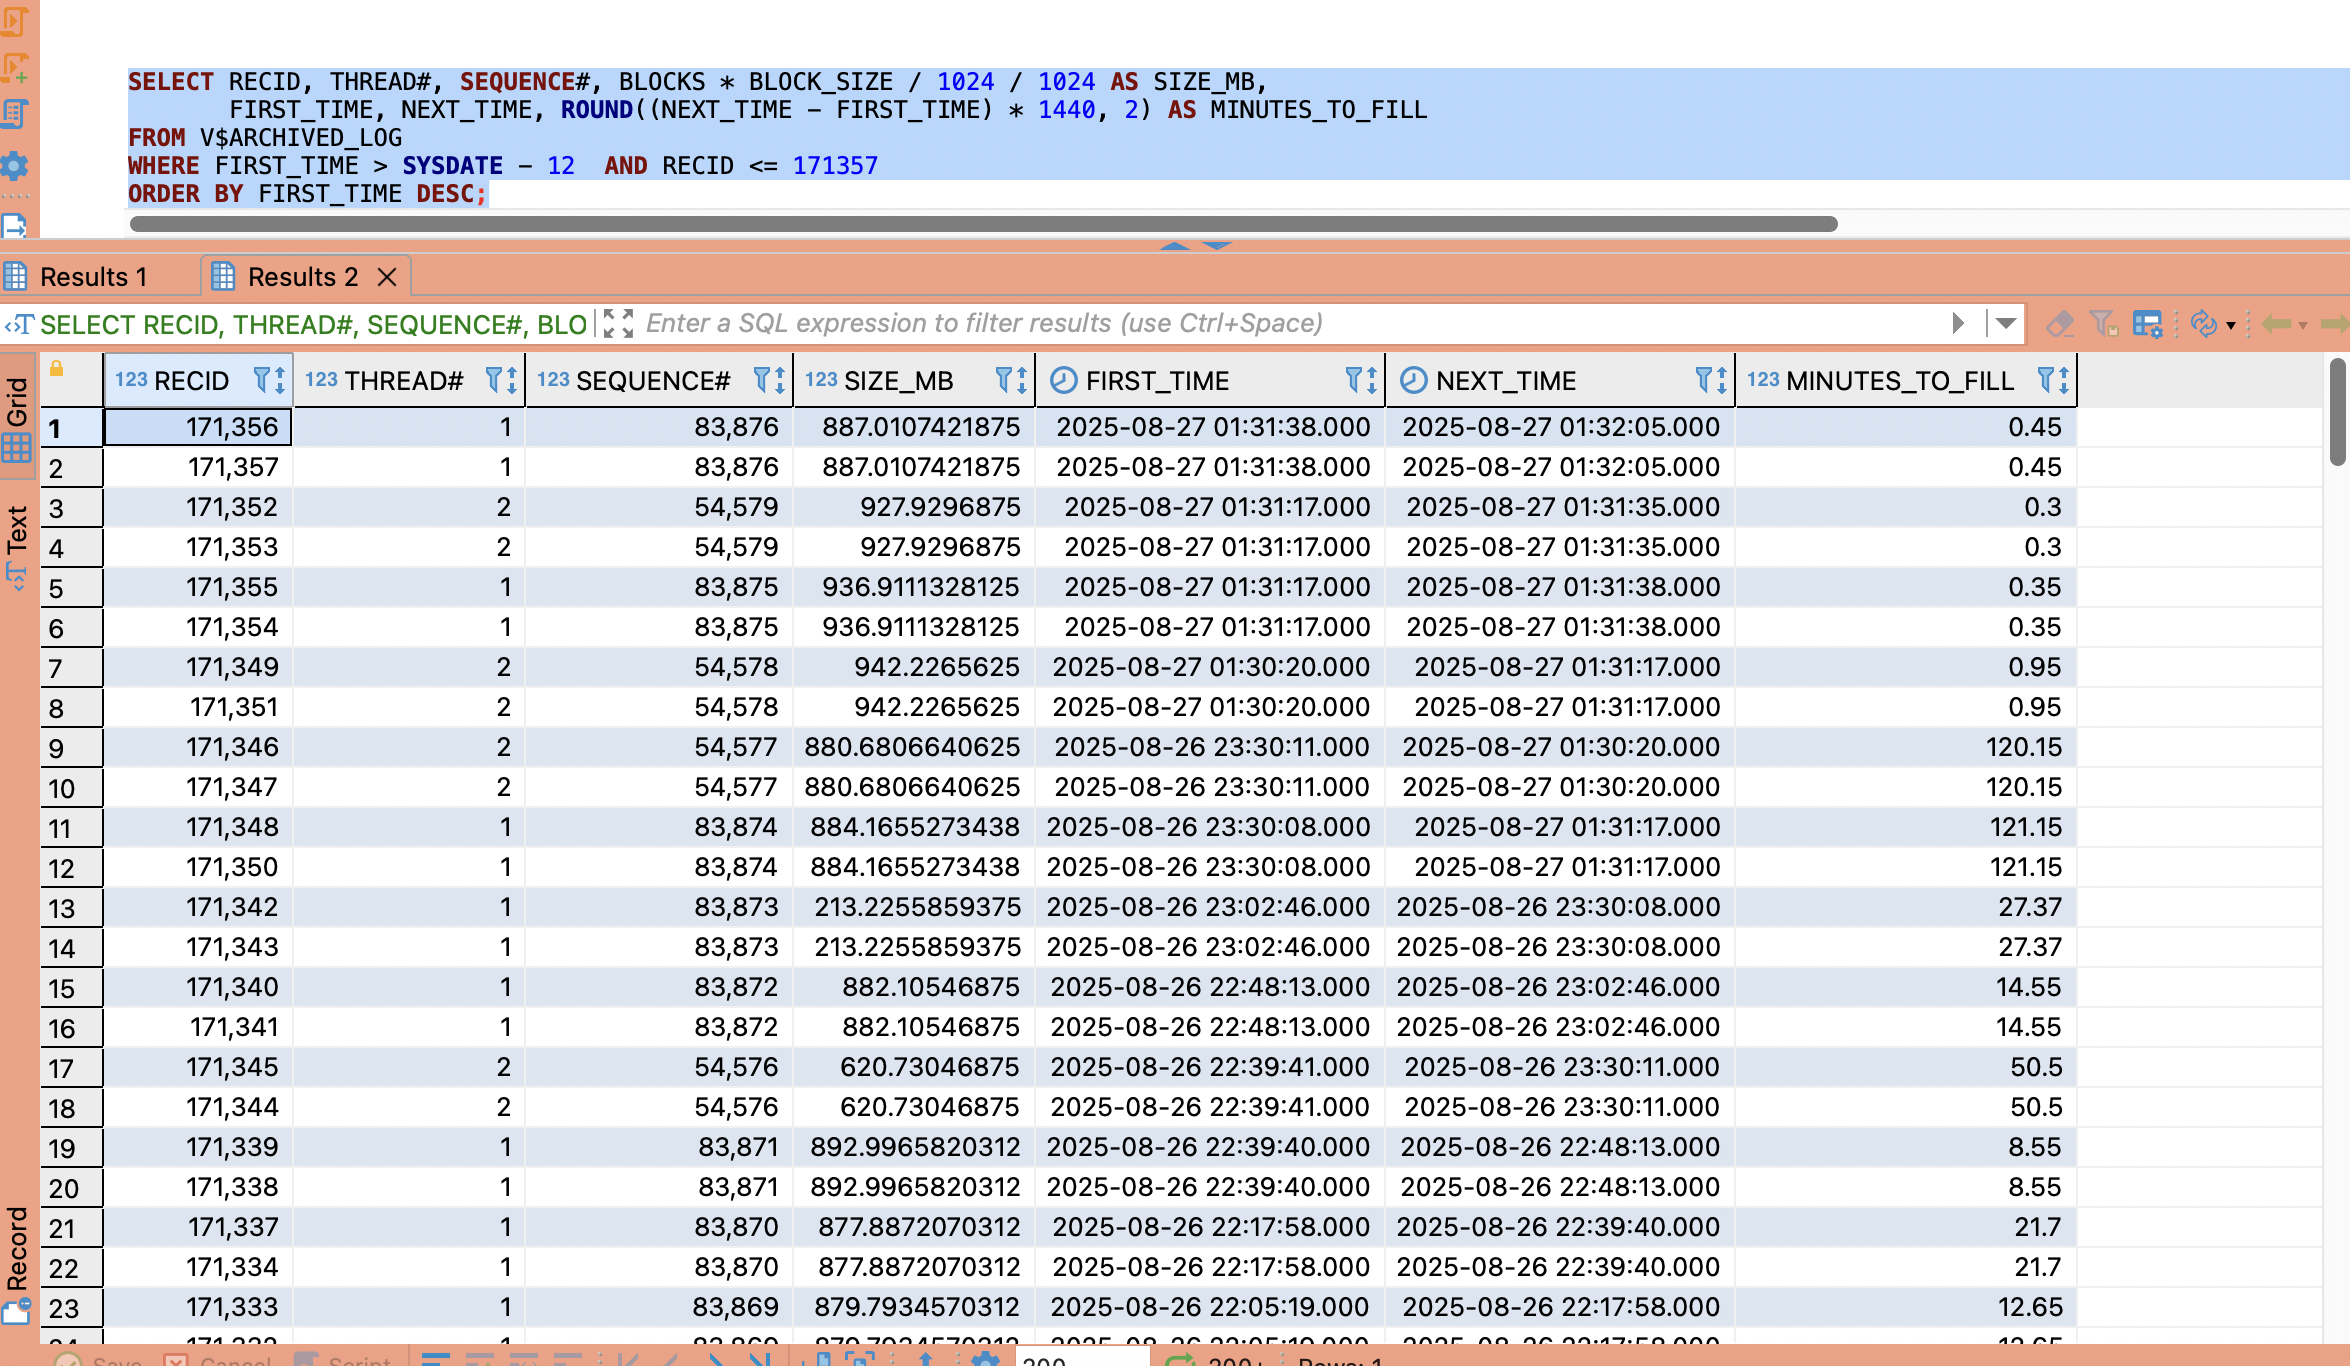
Task: Click Execute script in new tab icon
Action: tap(14, 68)
